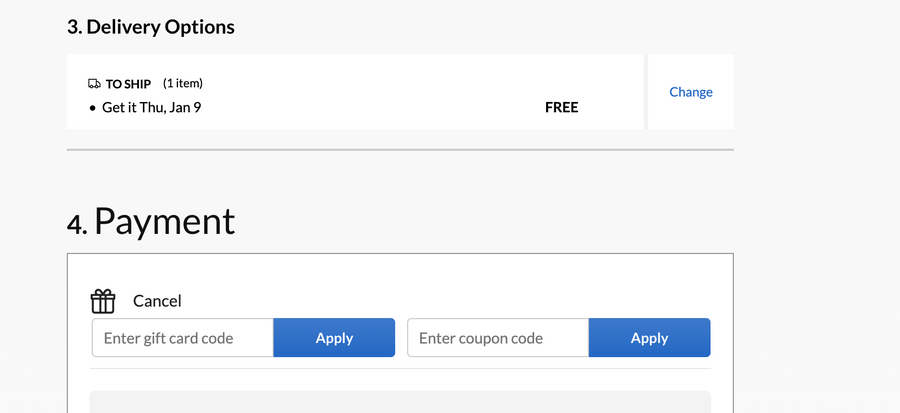Apply the coupon code
The width and height of the screenshot is (900, 413).
click(649, 338)
